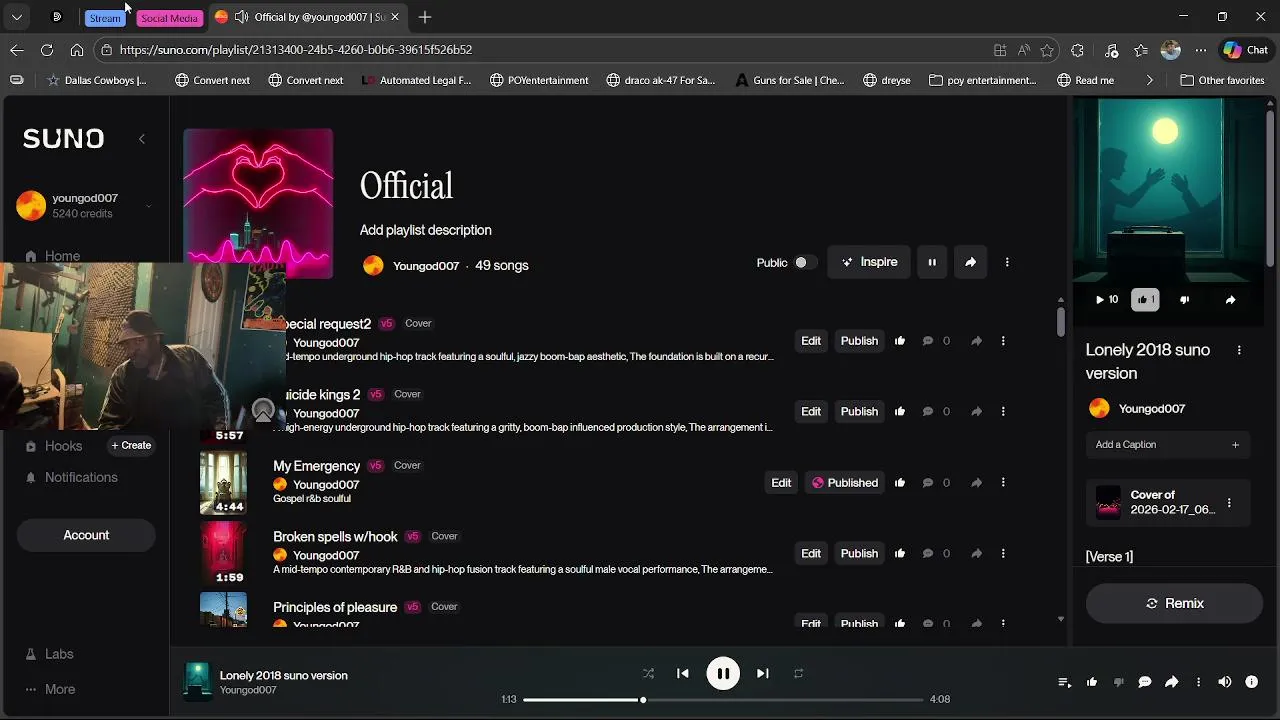
Task: Open the Account button in the sidebar
Action: 86,535
